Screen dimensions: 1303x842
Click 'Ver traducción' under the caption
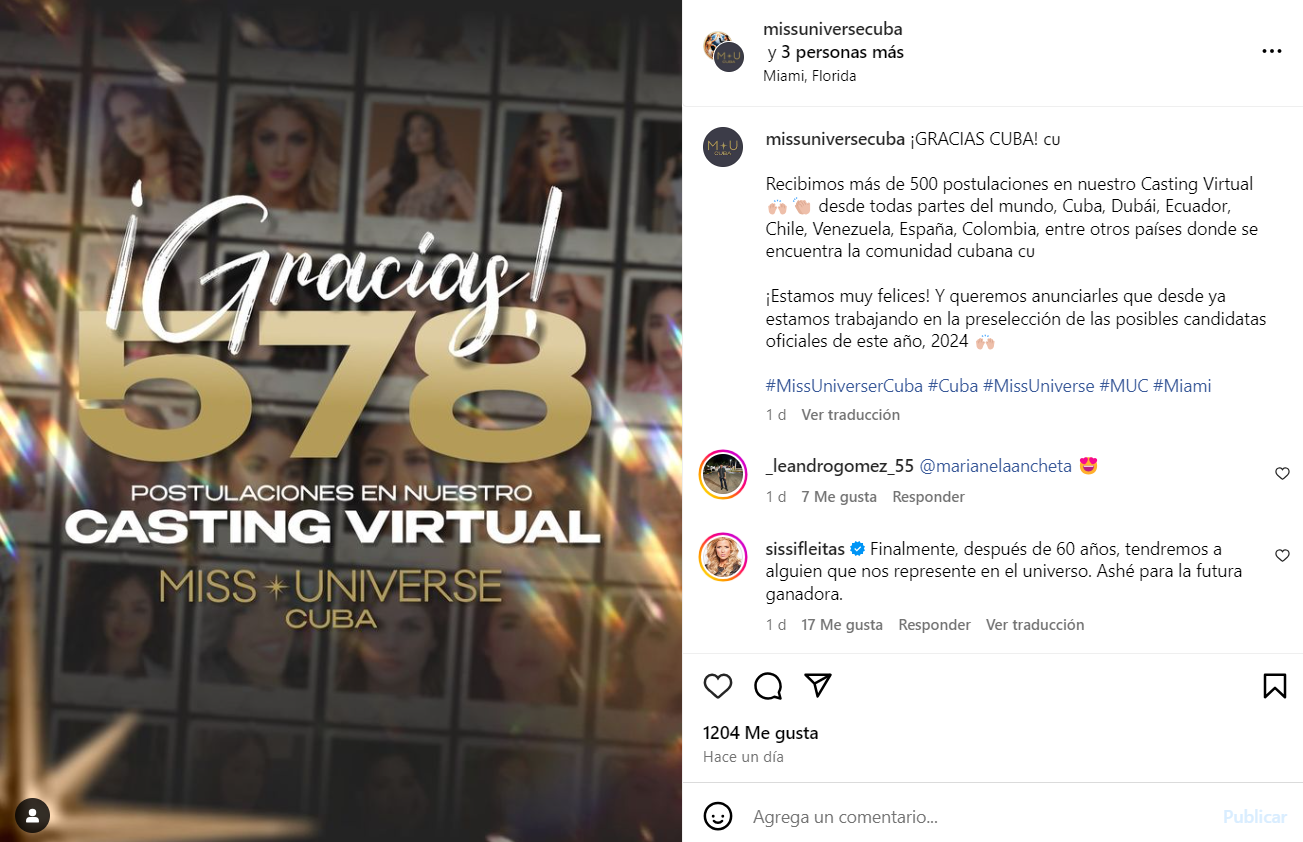pyautogui.click(x=850, y=414)
